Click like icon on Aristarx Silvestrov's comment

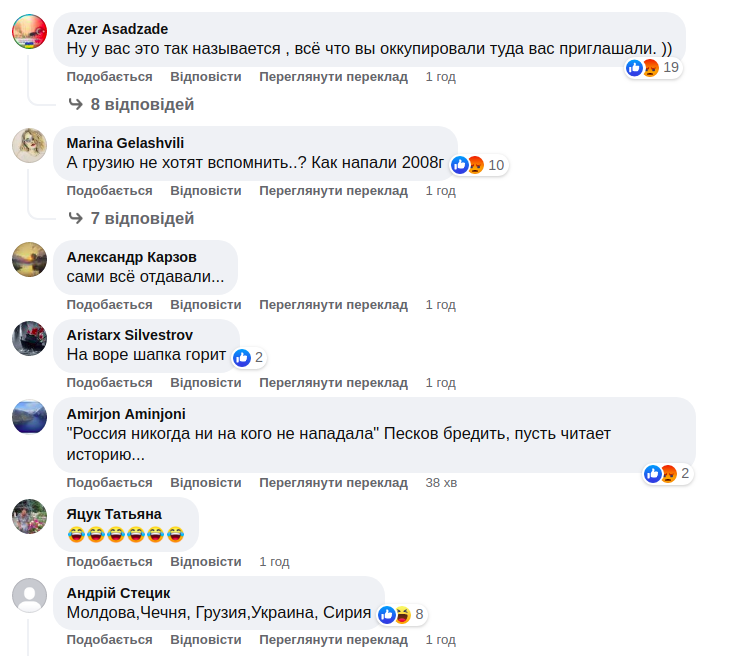click(241, 357)
